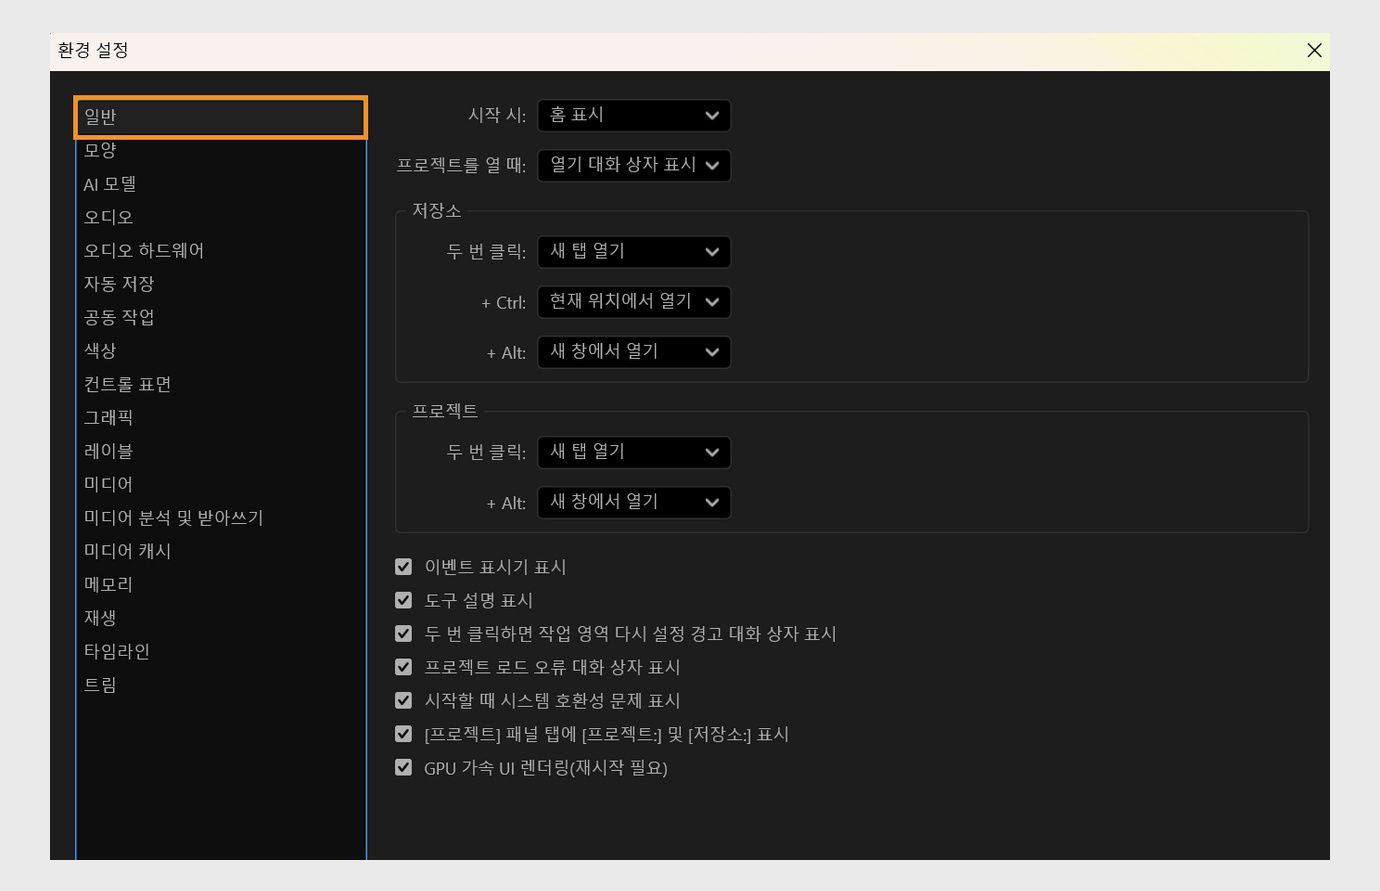Toggle GPU 가속 UI 렌더링 option

click(403, 767)
